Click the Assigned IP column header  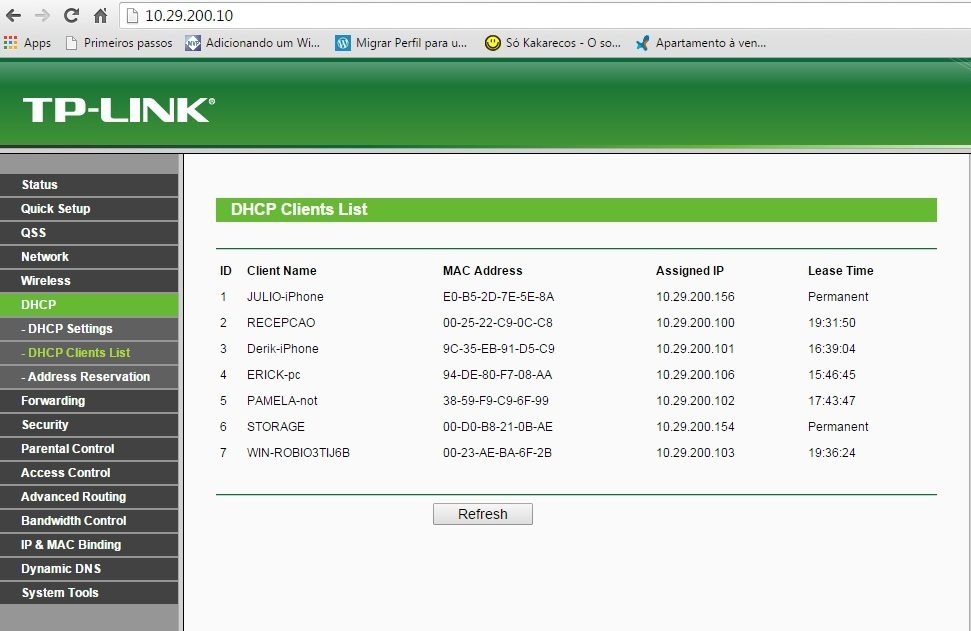click(690, 271)
